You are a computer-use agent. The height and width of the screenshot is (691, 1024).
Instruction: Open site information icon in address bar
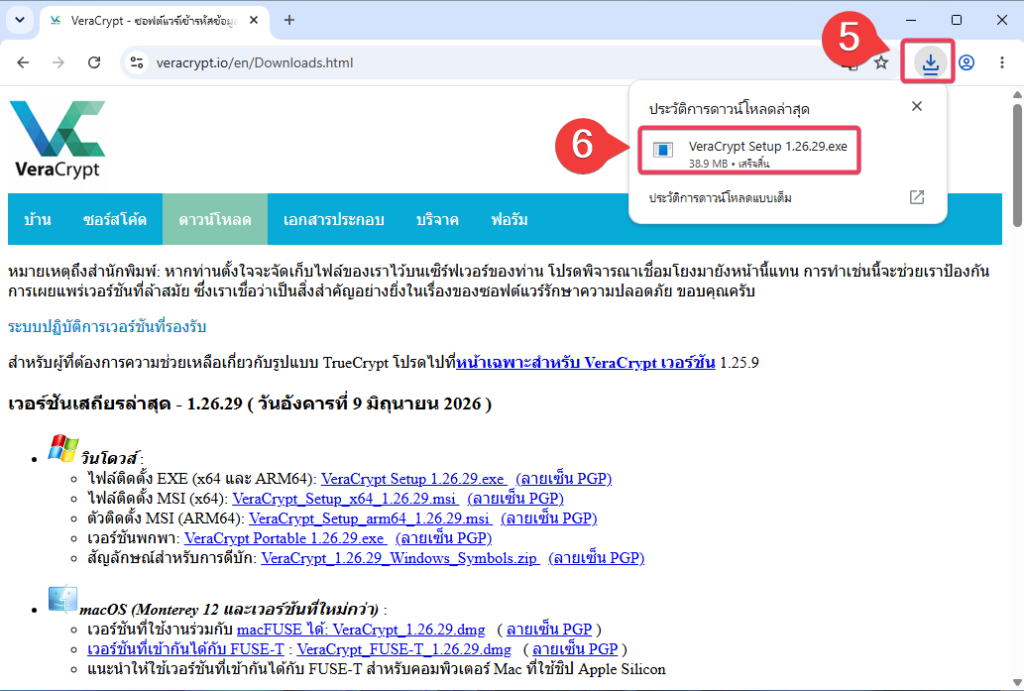(x=136, y=63)
